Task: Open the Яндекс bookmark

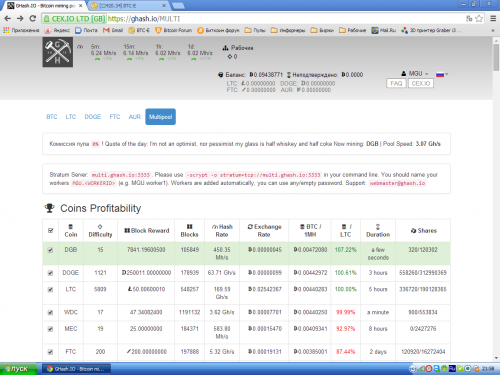Action: click(x=57, y=30)
